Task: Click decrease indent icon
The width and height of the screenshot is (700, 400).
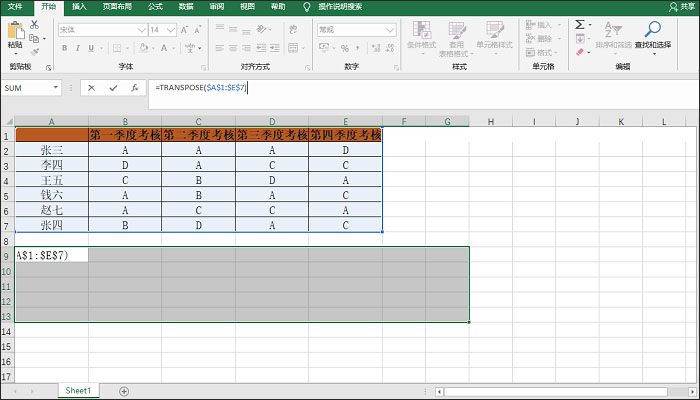Action: click(261, 48)
